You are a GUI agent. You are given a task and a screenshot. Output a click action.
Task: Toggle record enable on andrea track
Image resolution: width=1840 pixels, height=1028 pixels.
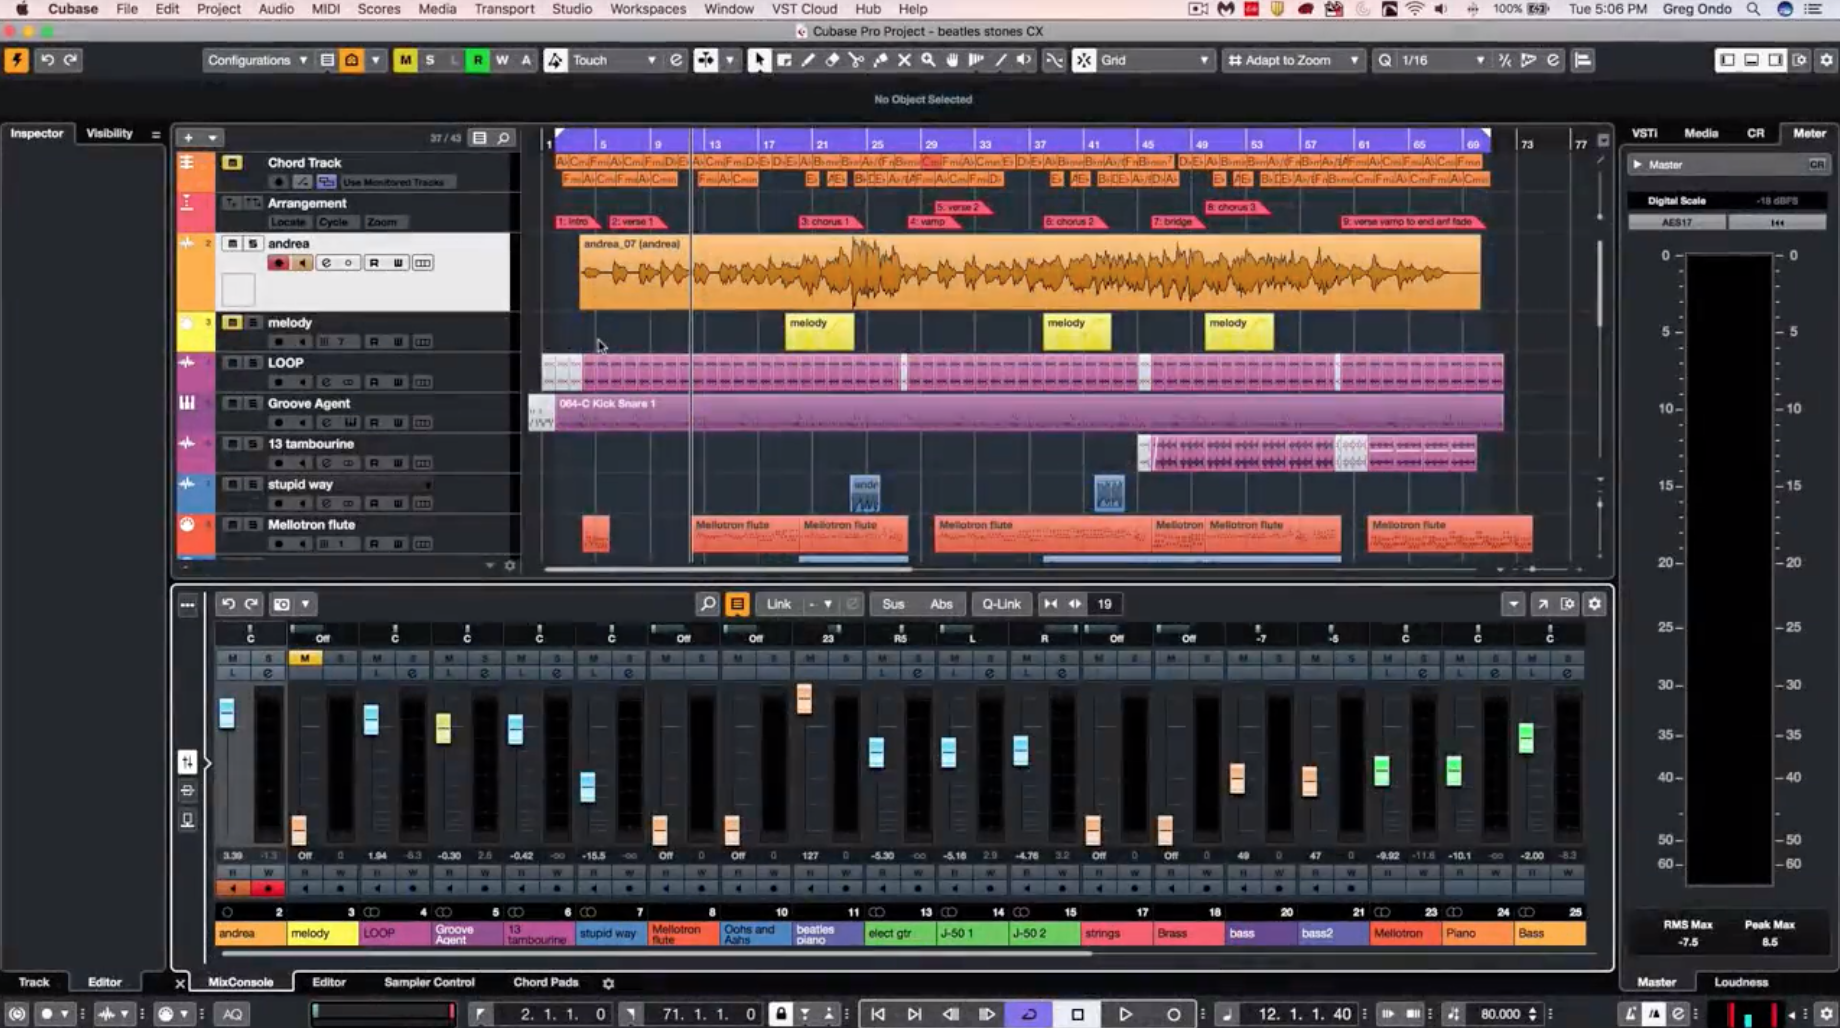(x=278, y=263)
